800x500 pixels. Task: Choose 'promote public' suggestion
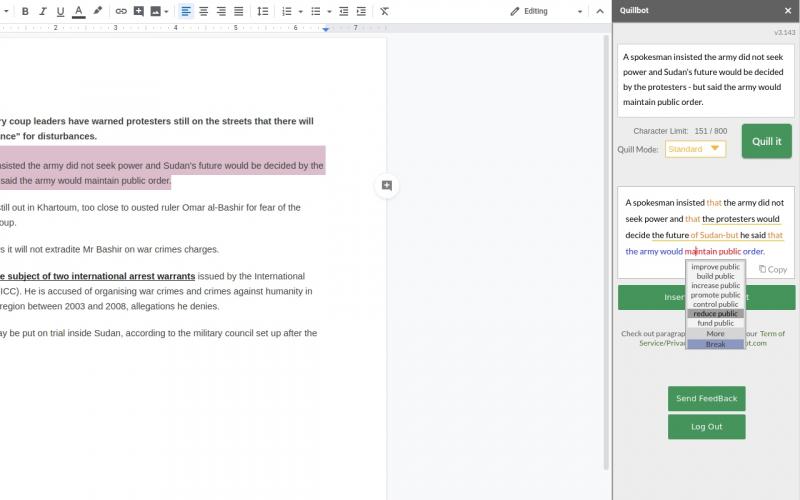click(x=715, y=295)
